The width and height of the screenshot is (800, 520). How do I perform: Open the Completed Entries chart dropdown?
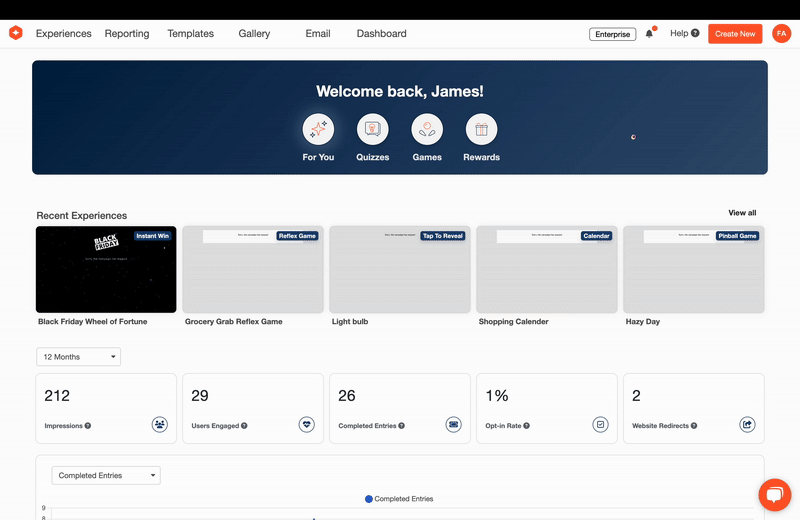pos(105,476)
